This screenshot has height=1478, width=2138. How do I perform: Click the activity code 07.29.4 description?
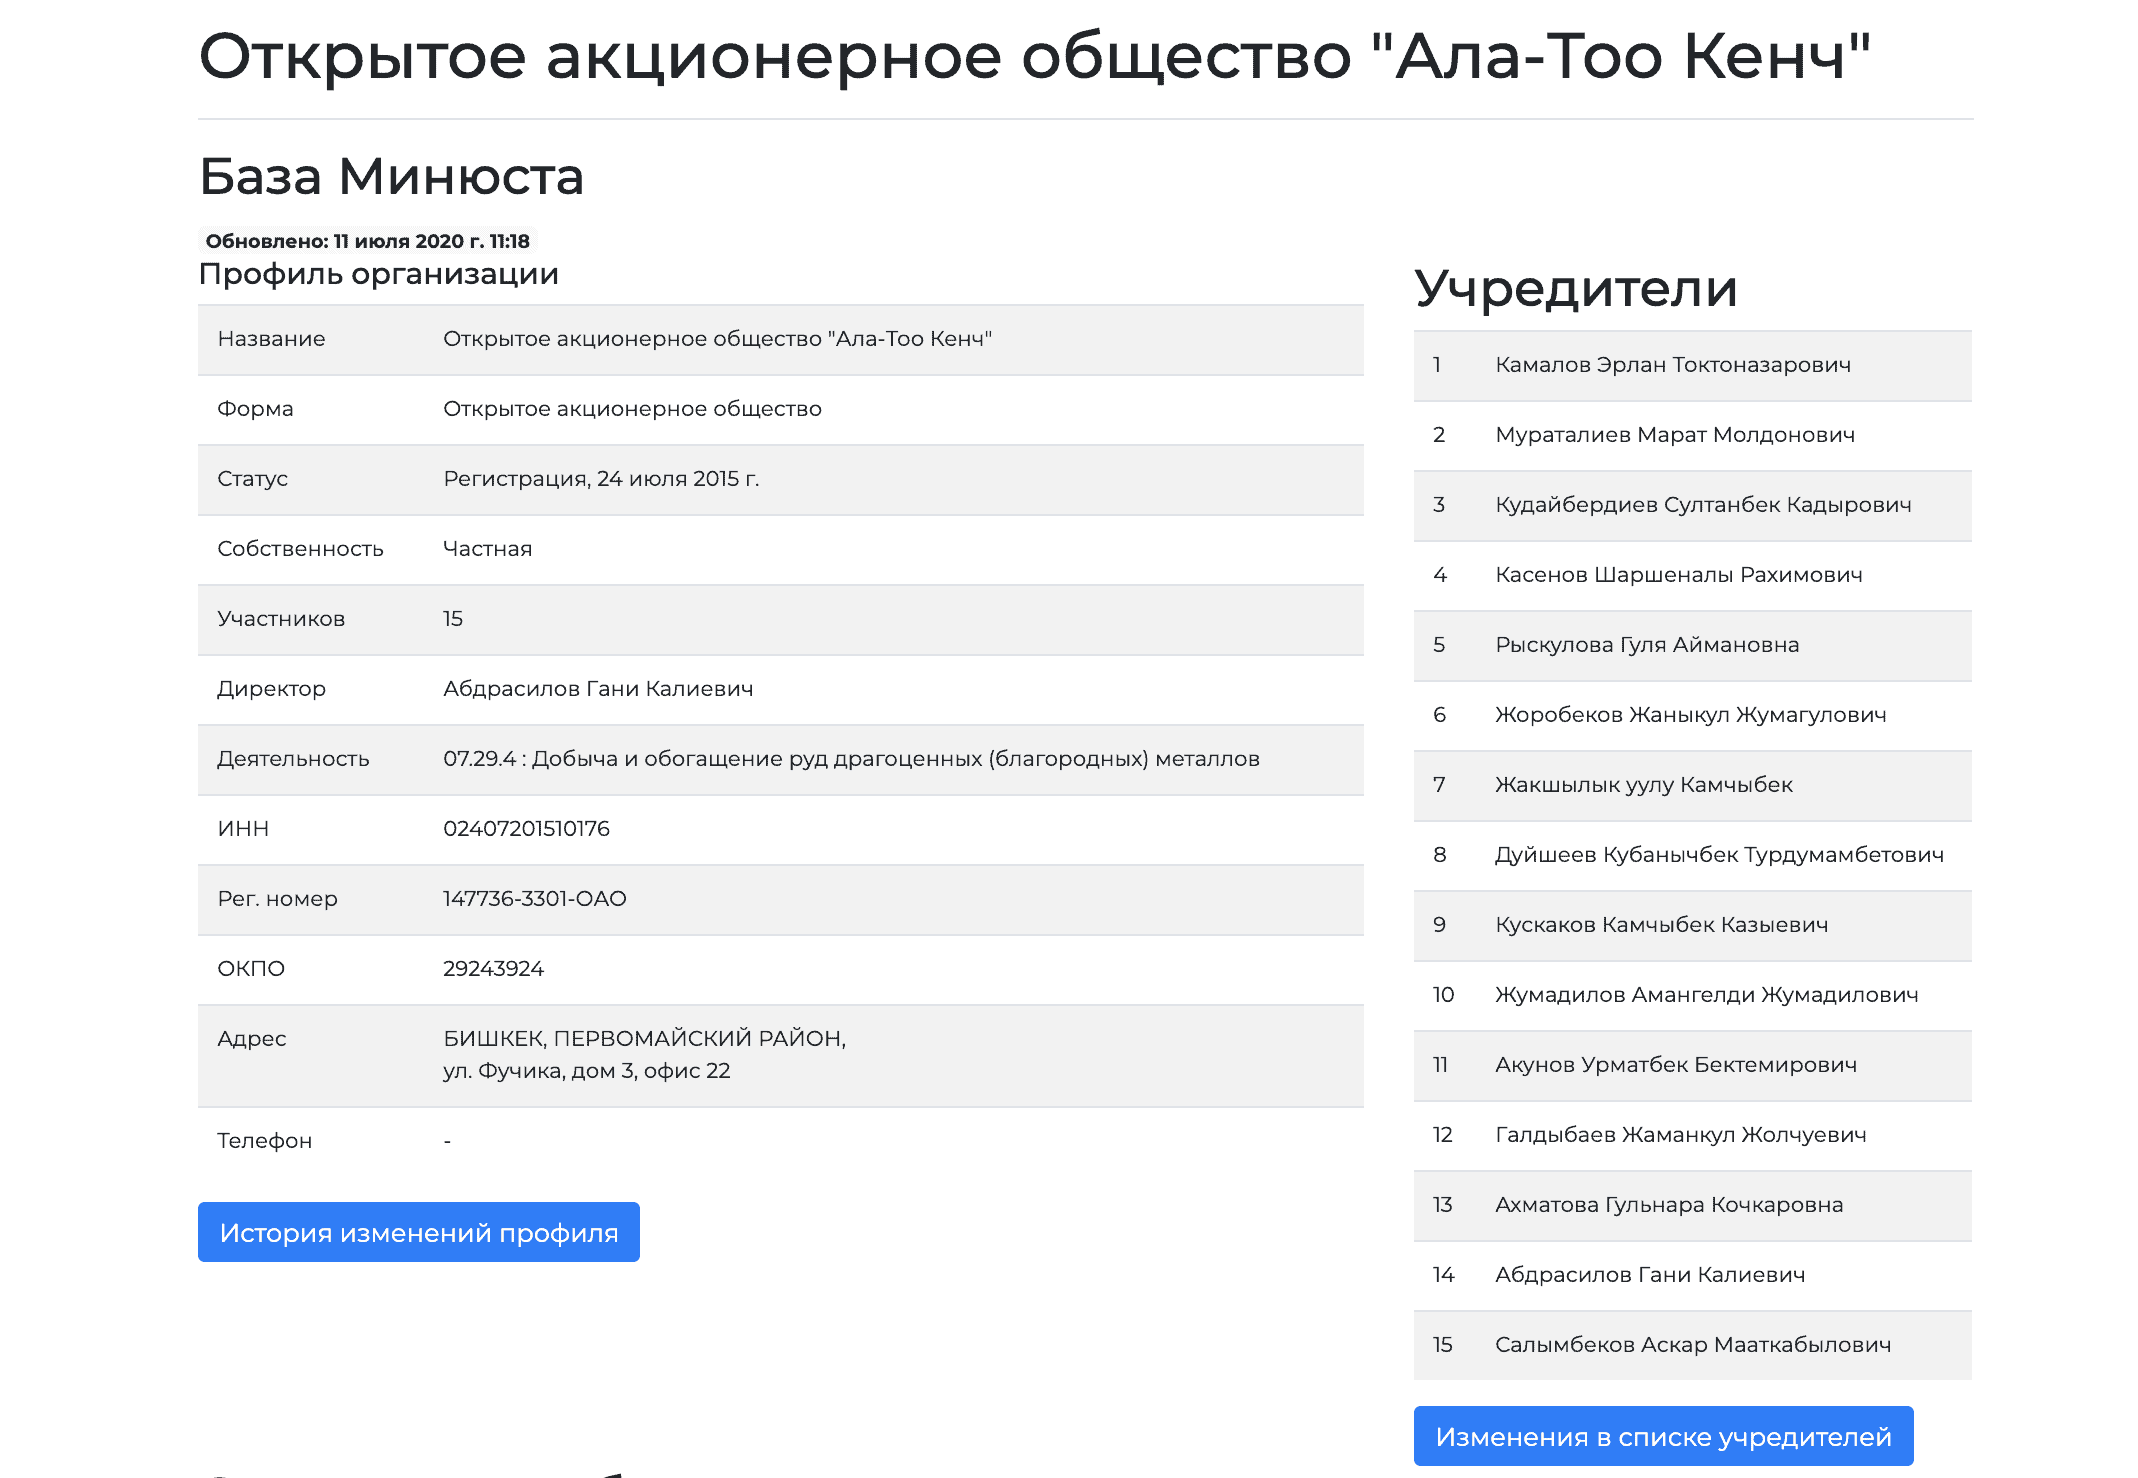pos(850,759)
